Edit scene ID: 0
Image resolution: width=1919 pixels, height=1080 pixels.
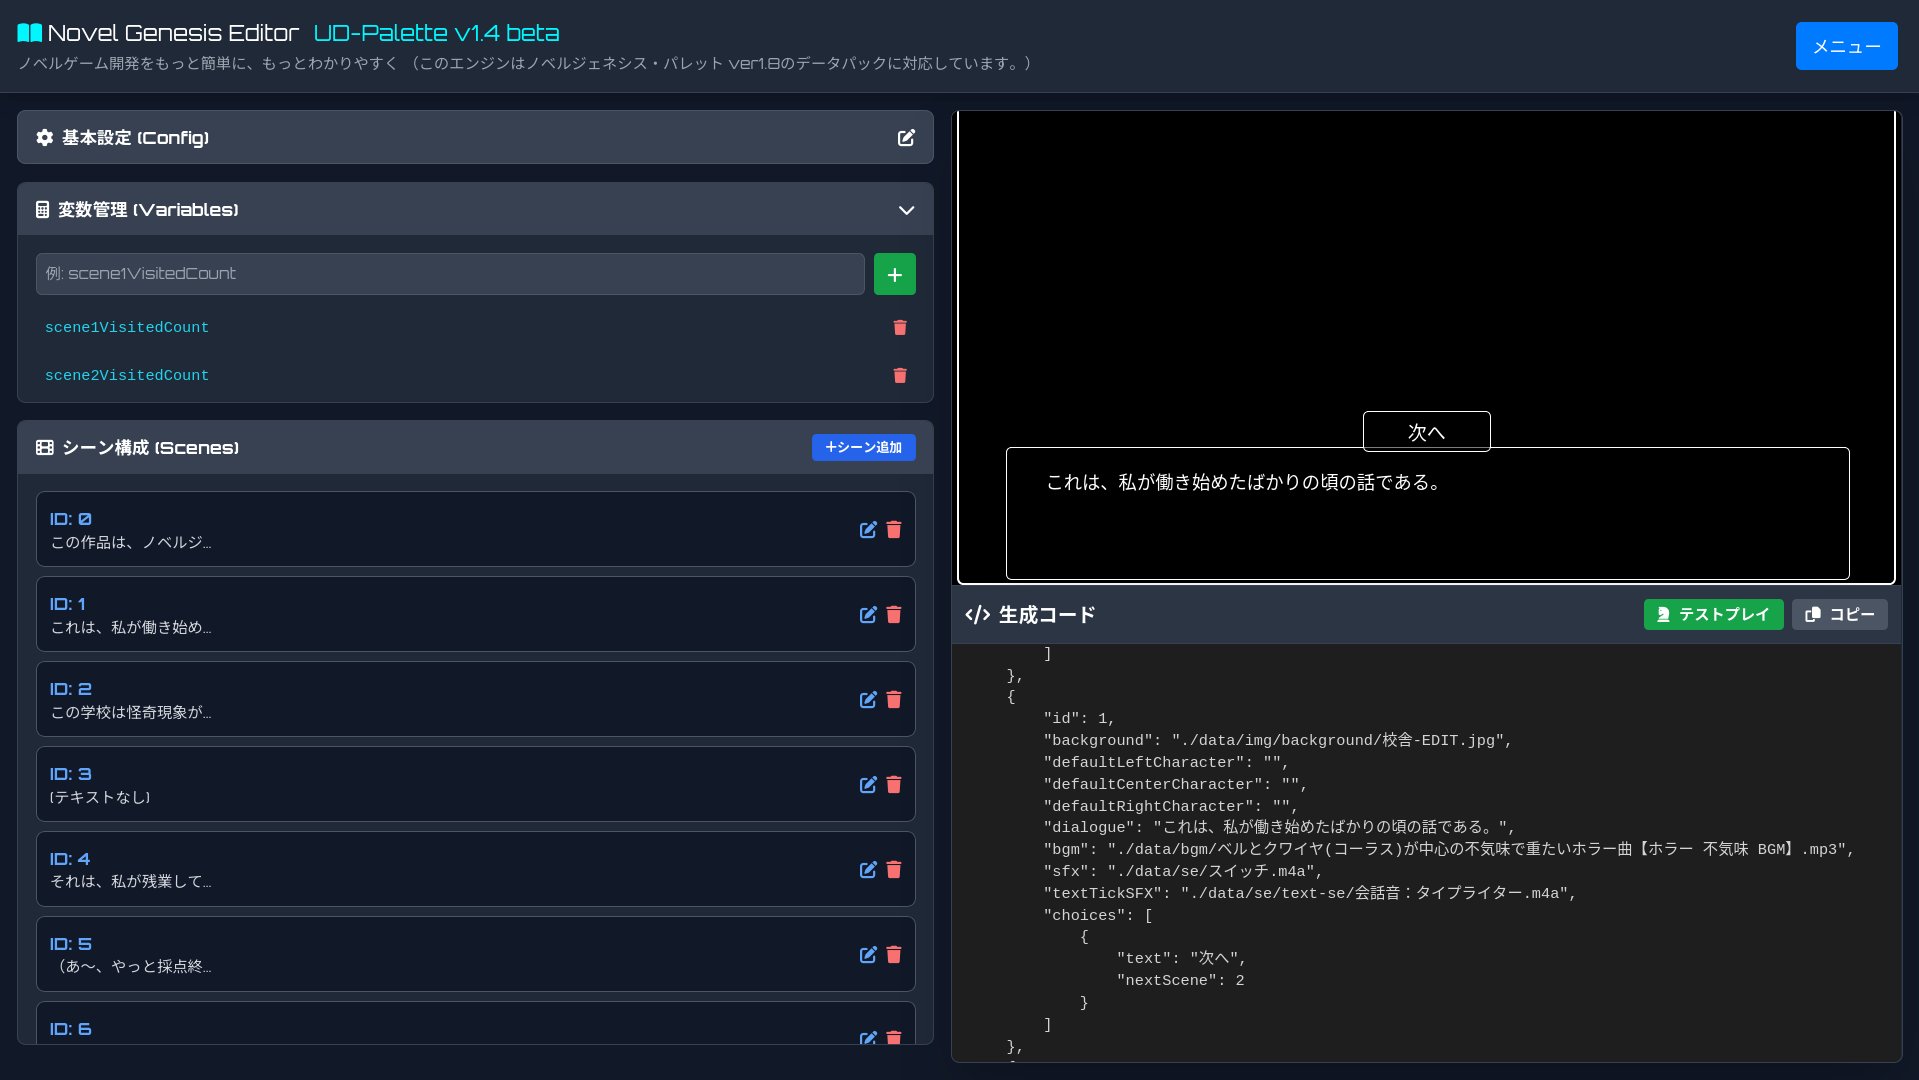tap(867, 530)
